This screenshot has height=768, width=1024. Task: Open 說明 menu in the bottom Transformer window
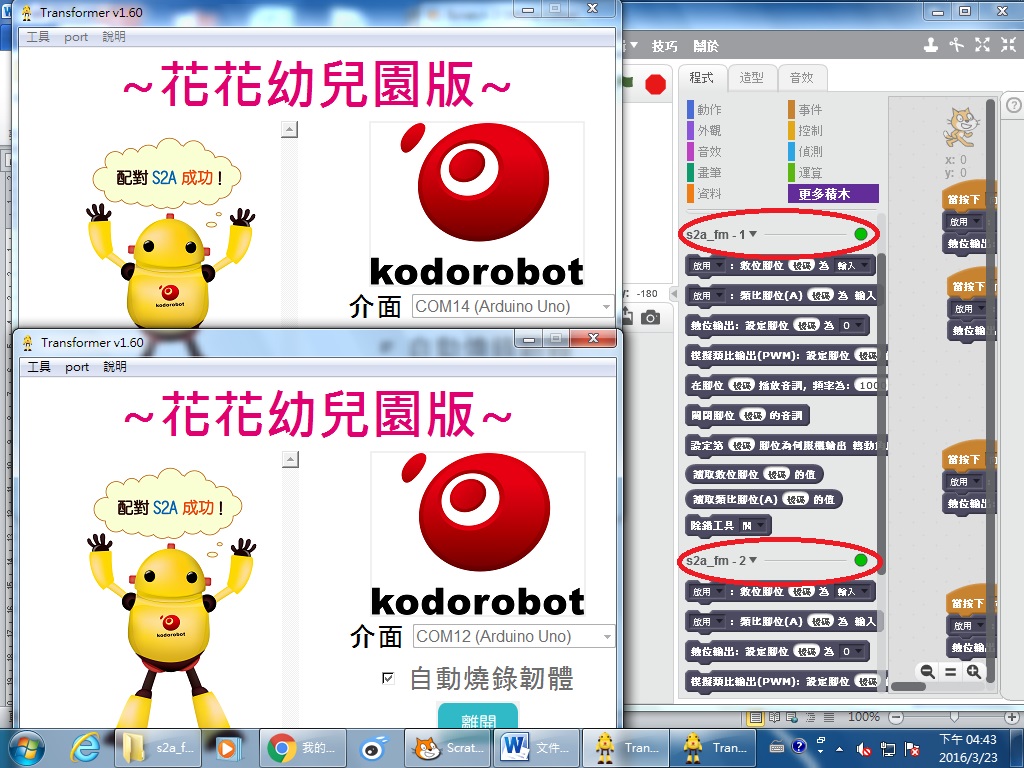(x=114, y=366)
